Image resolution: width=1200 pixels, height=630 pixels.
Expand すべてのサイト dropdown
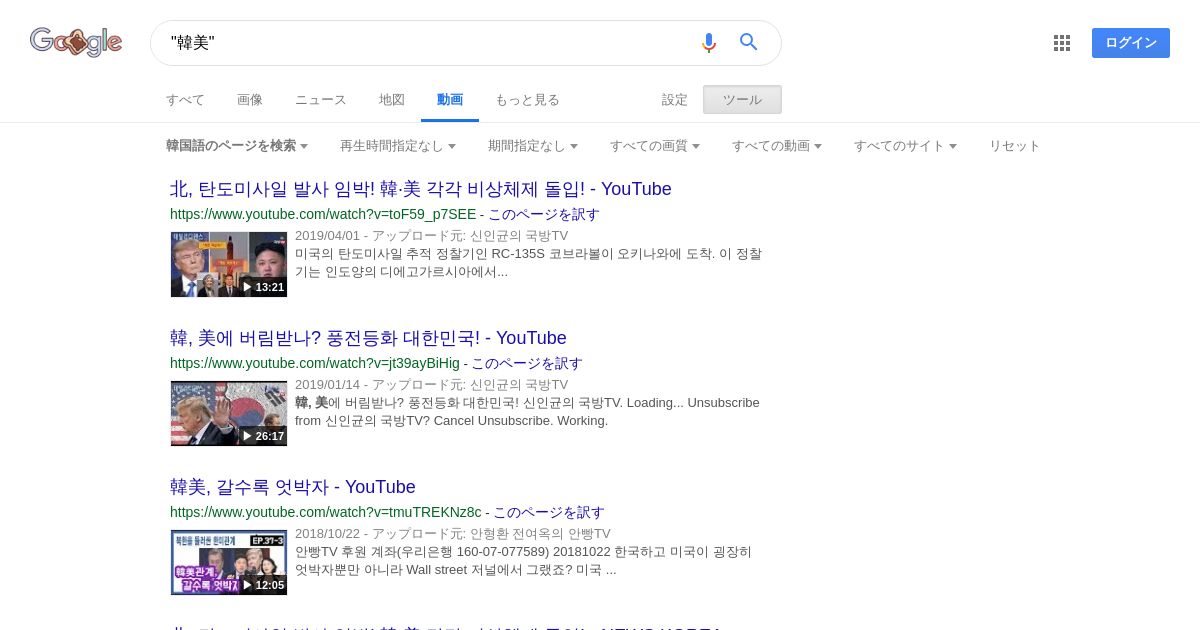coord(906,146)
